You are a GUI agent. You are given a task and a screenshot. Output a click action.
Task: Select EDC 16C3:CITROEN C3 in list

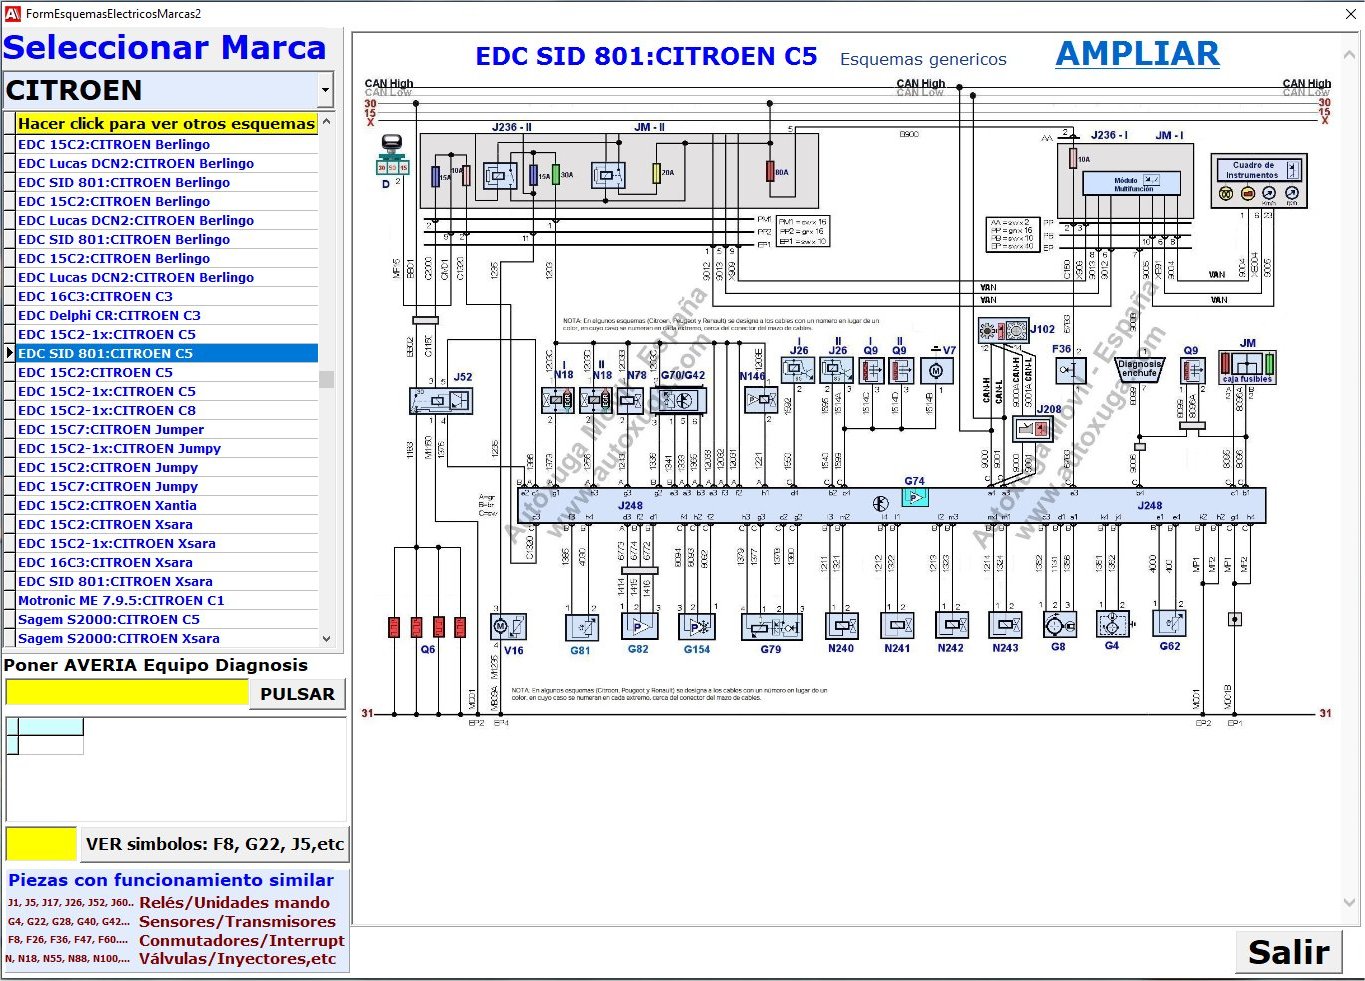[167, 296]
